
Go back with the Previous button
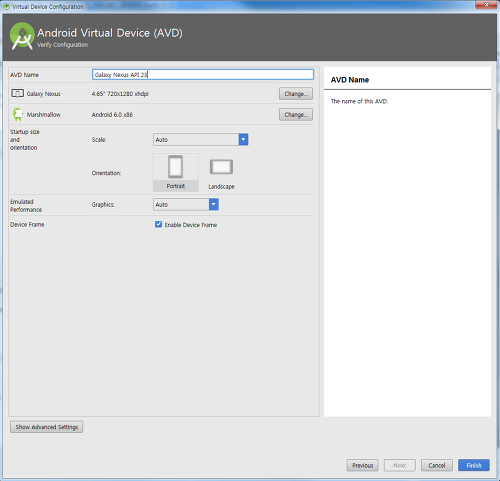tap(363, 465)
